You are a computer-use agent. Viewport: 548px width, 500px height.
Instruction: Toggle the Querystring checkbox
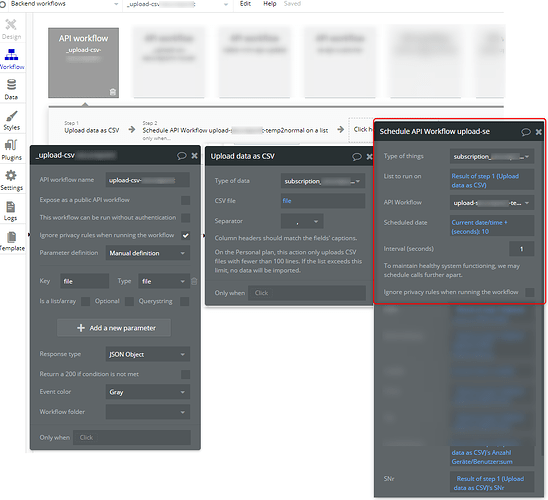click(x=185, y=302)
